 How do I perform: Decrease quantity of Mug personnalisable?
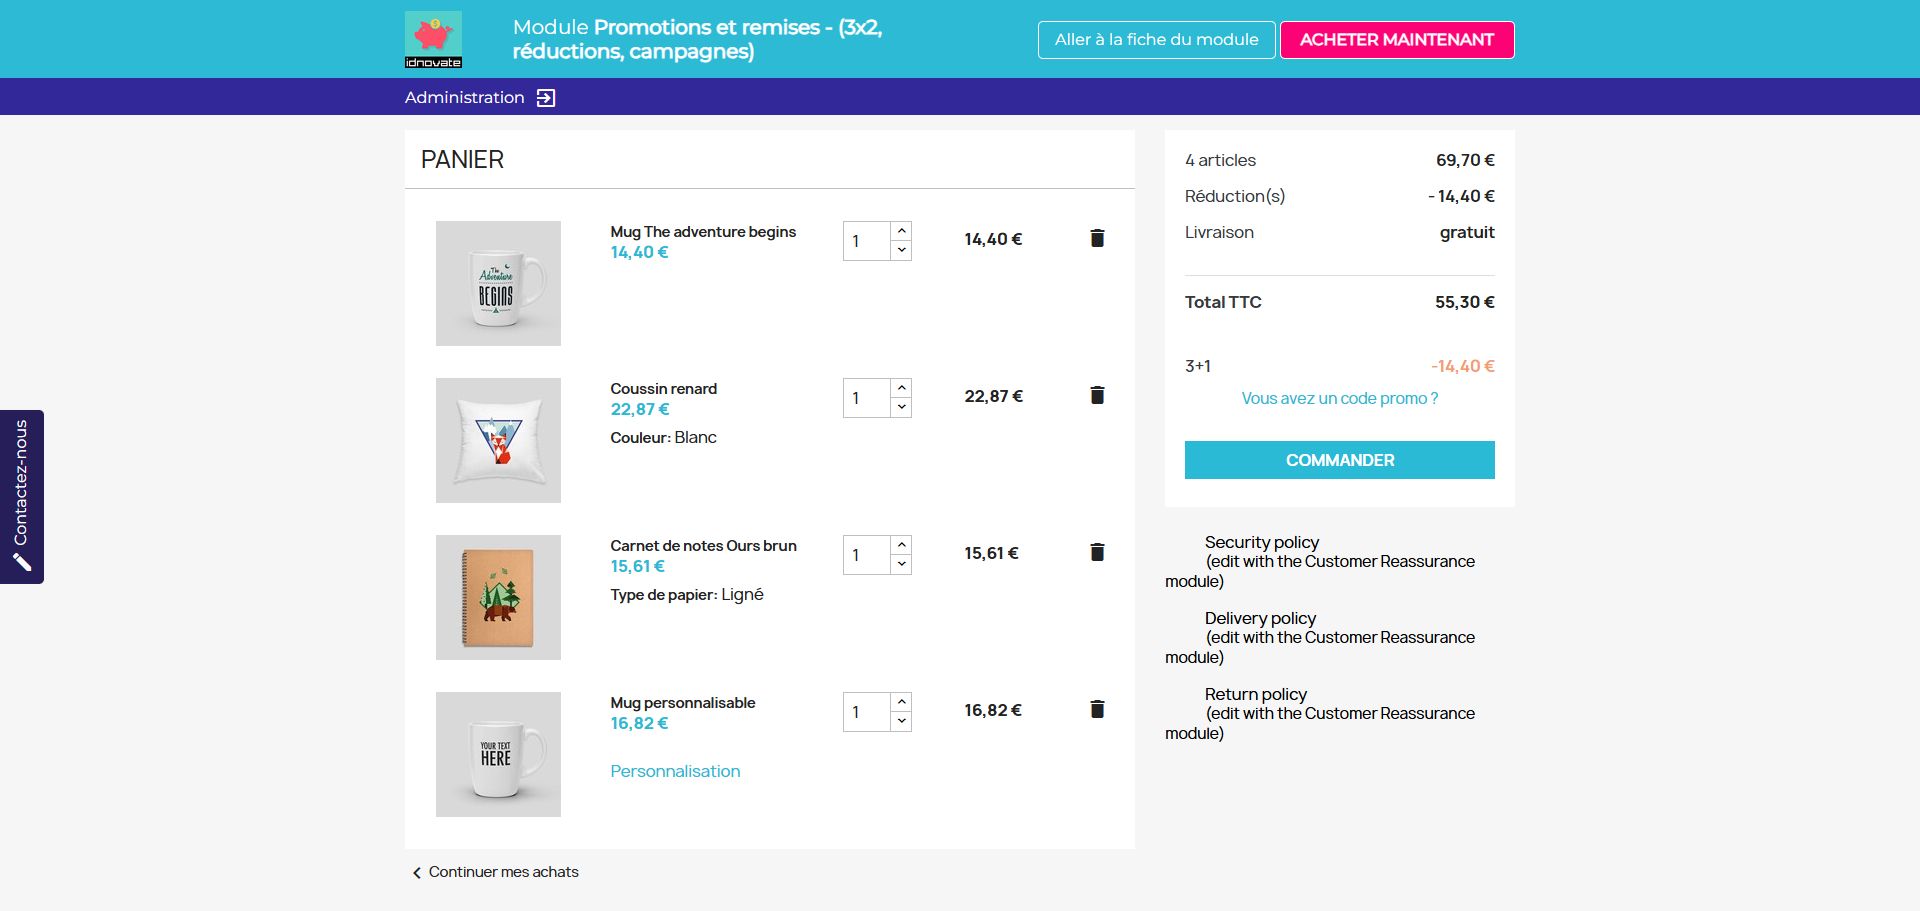tap(901, 722)
